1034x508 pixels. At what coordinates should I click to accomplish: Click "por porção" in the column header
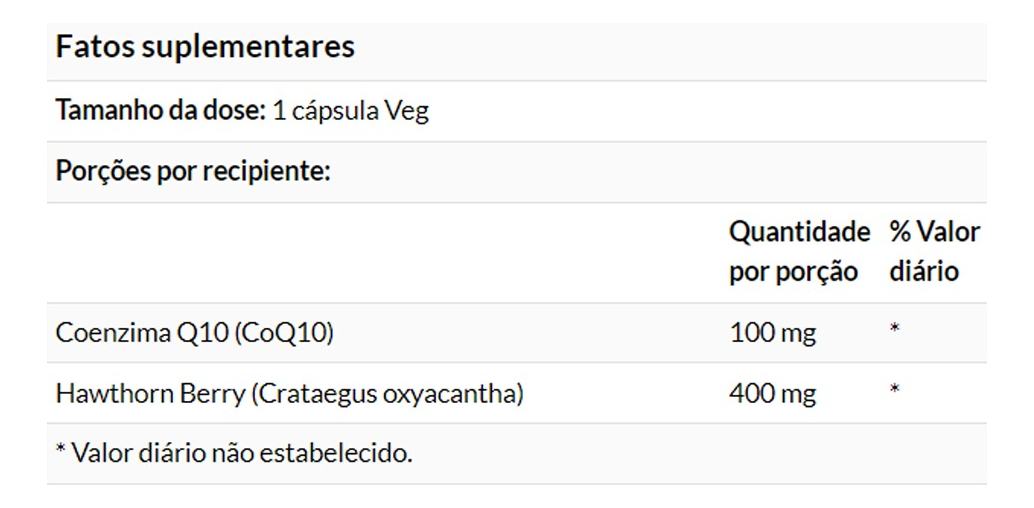tap(793, 271)
